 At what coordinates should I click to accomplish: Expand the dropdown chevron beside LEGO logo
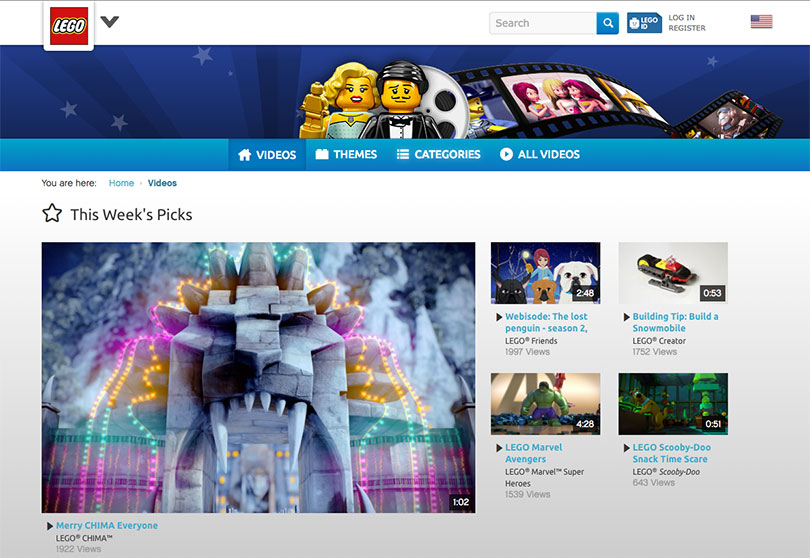[110, 22]
